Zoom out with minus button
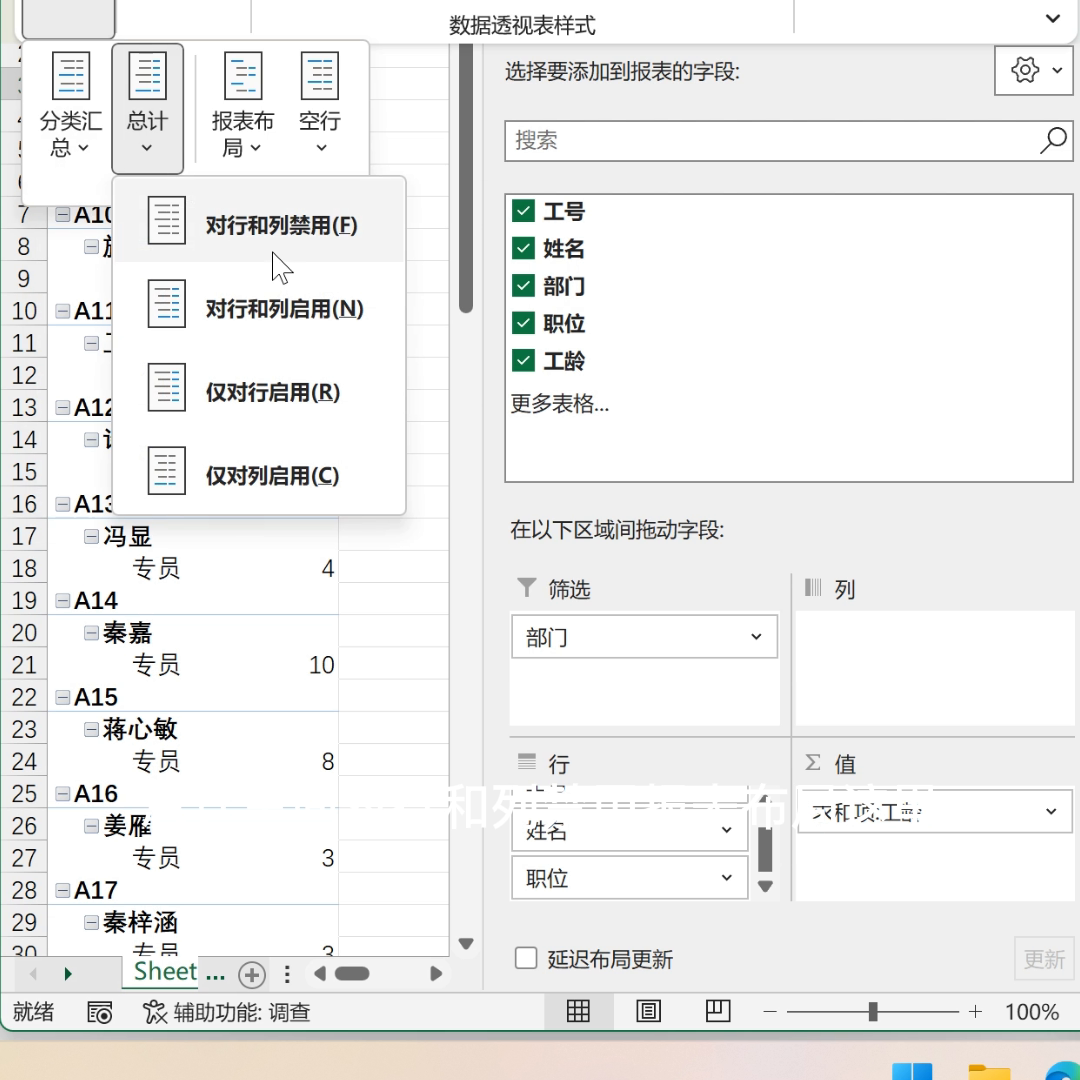Viewport: 1080px width, 1080px height. tap(770, 1012)
